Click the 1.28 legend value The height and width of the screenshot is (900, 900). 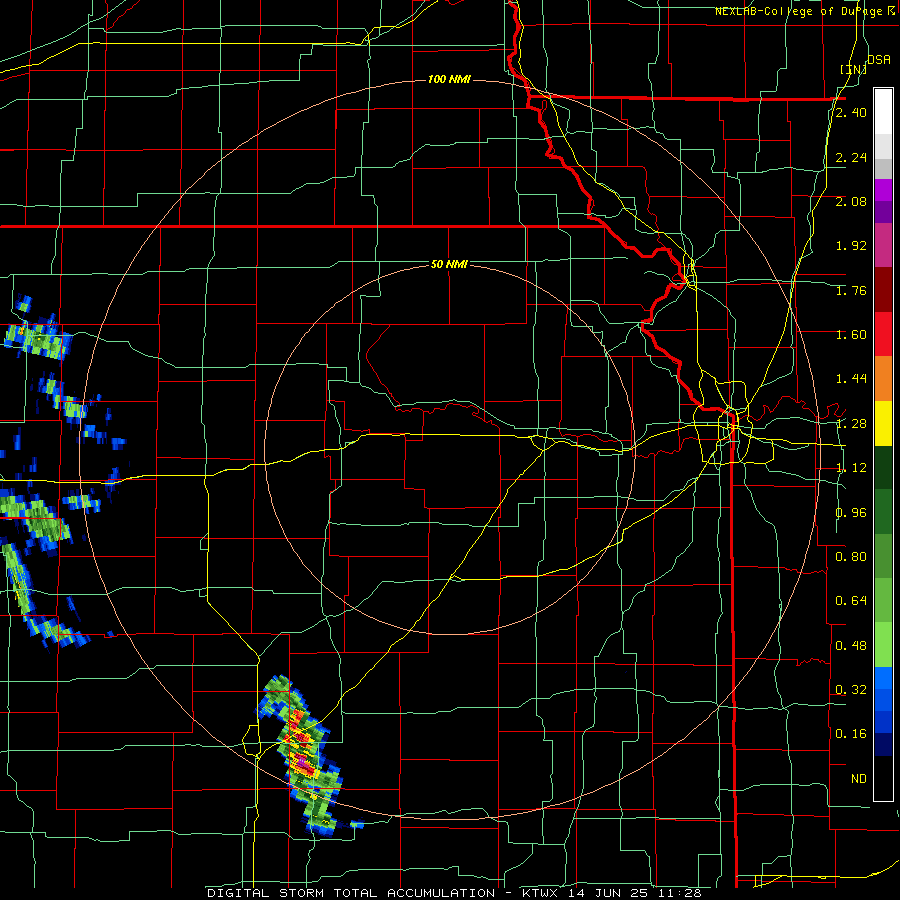[x=851, y=424]
